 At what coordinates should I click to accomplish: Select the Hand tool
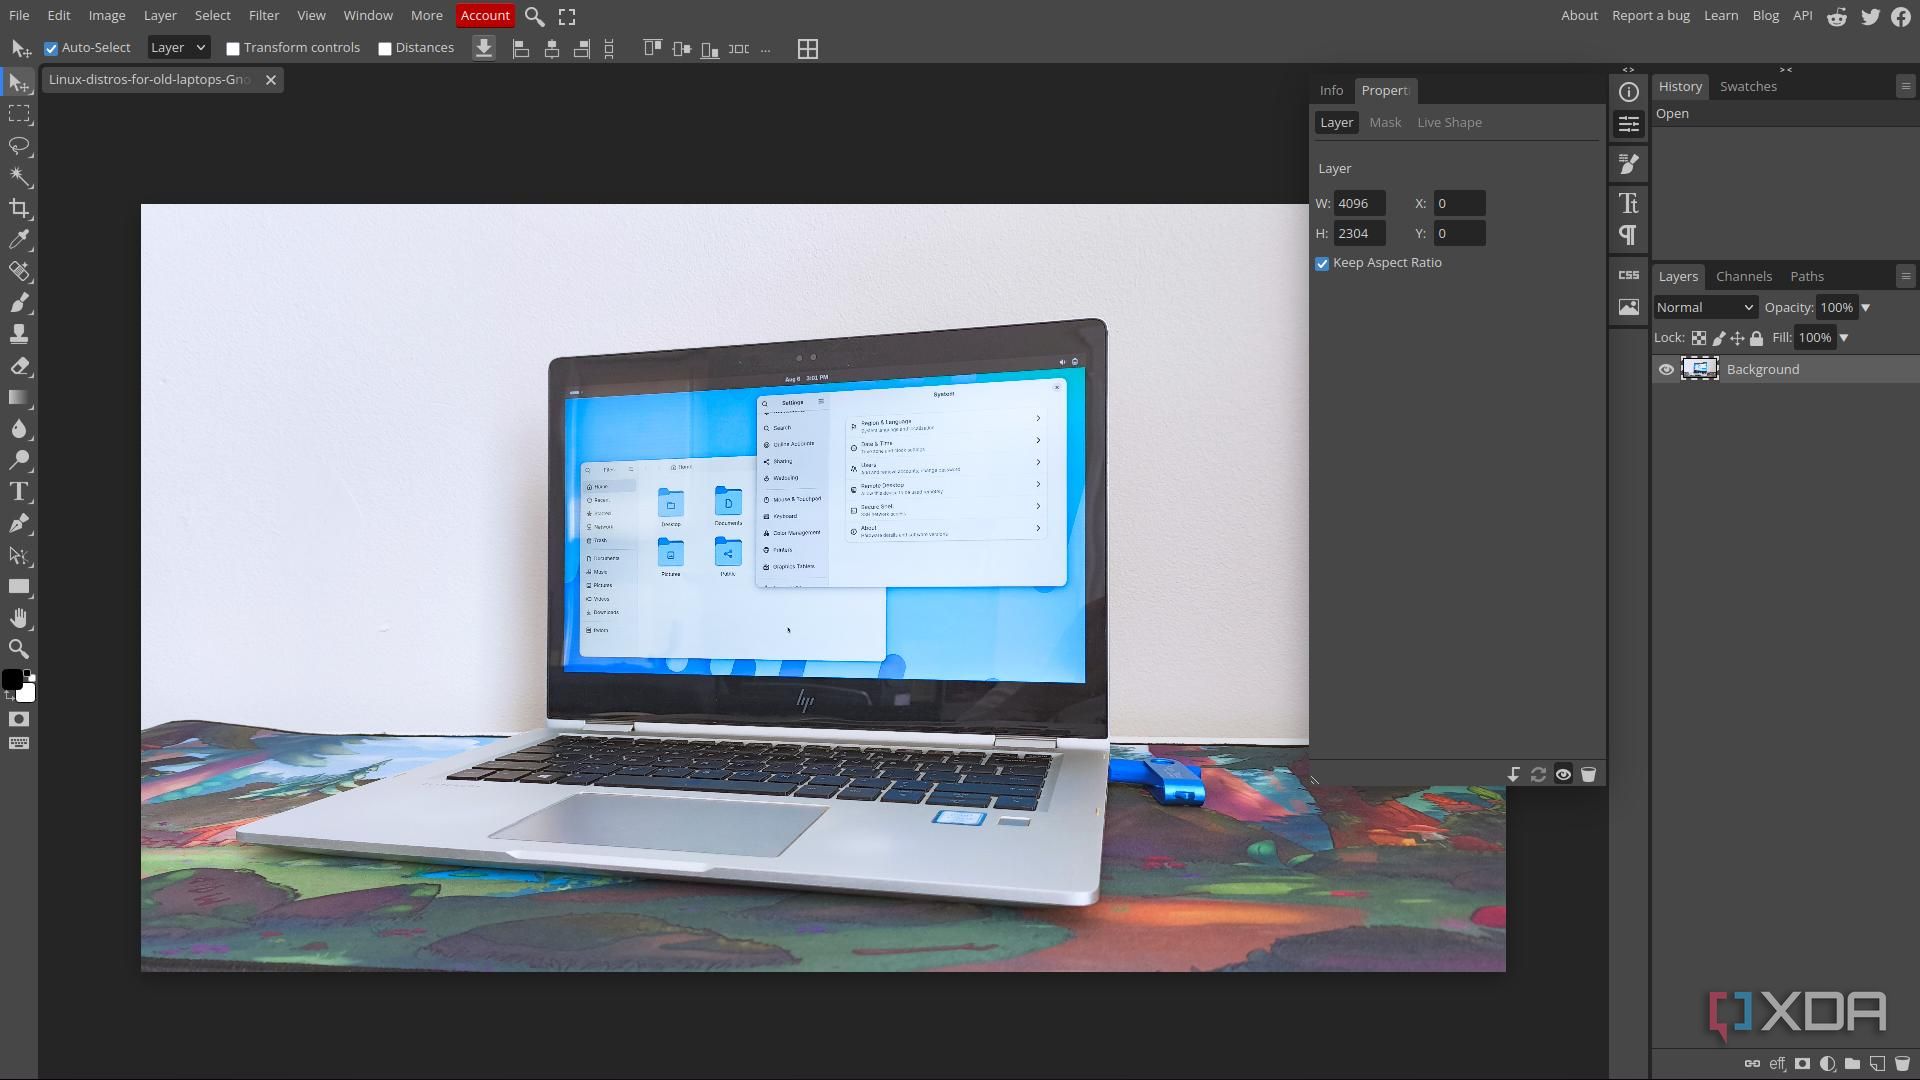[19, 618]
